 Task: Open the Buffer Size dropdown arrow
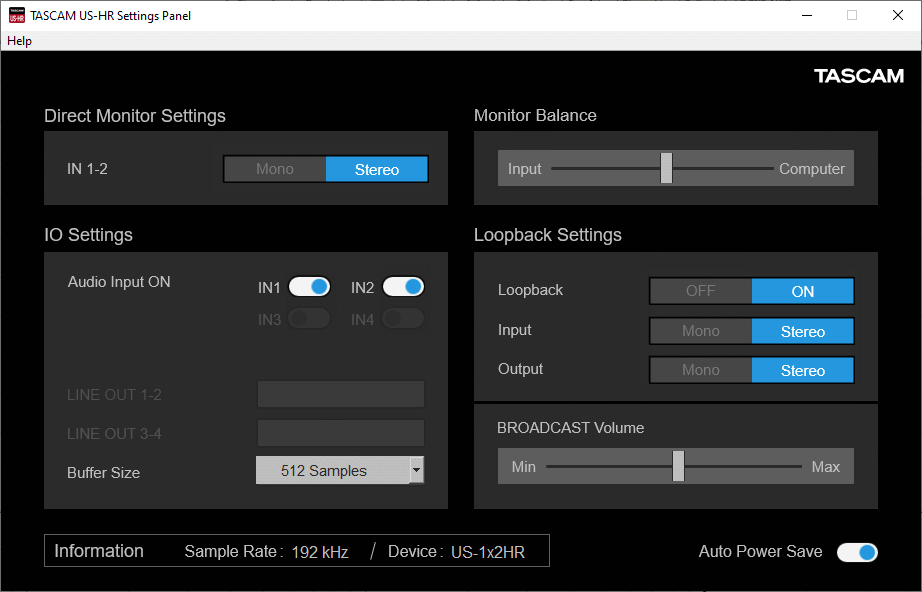tap(416, 470)
